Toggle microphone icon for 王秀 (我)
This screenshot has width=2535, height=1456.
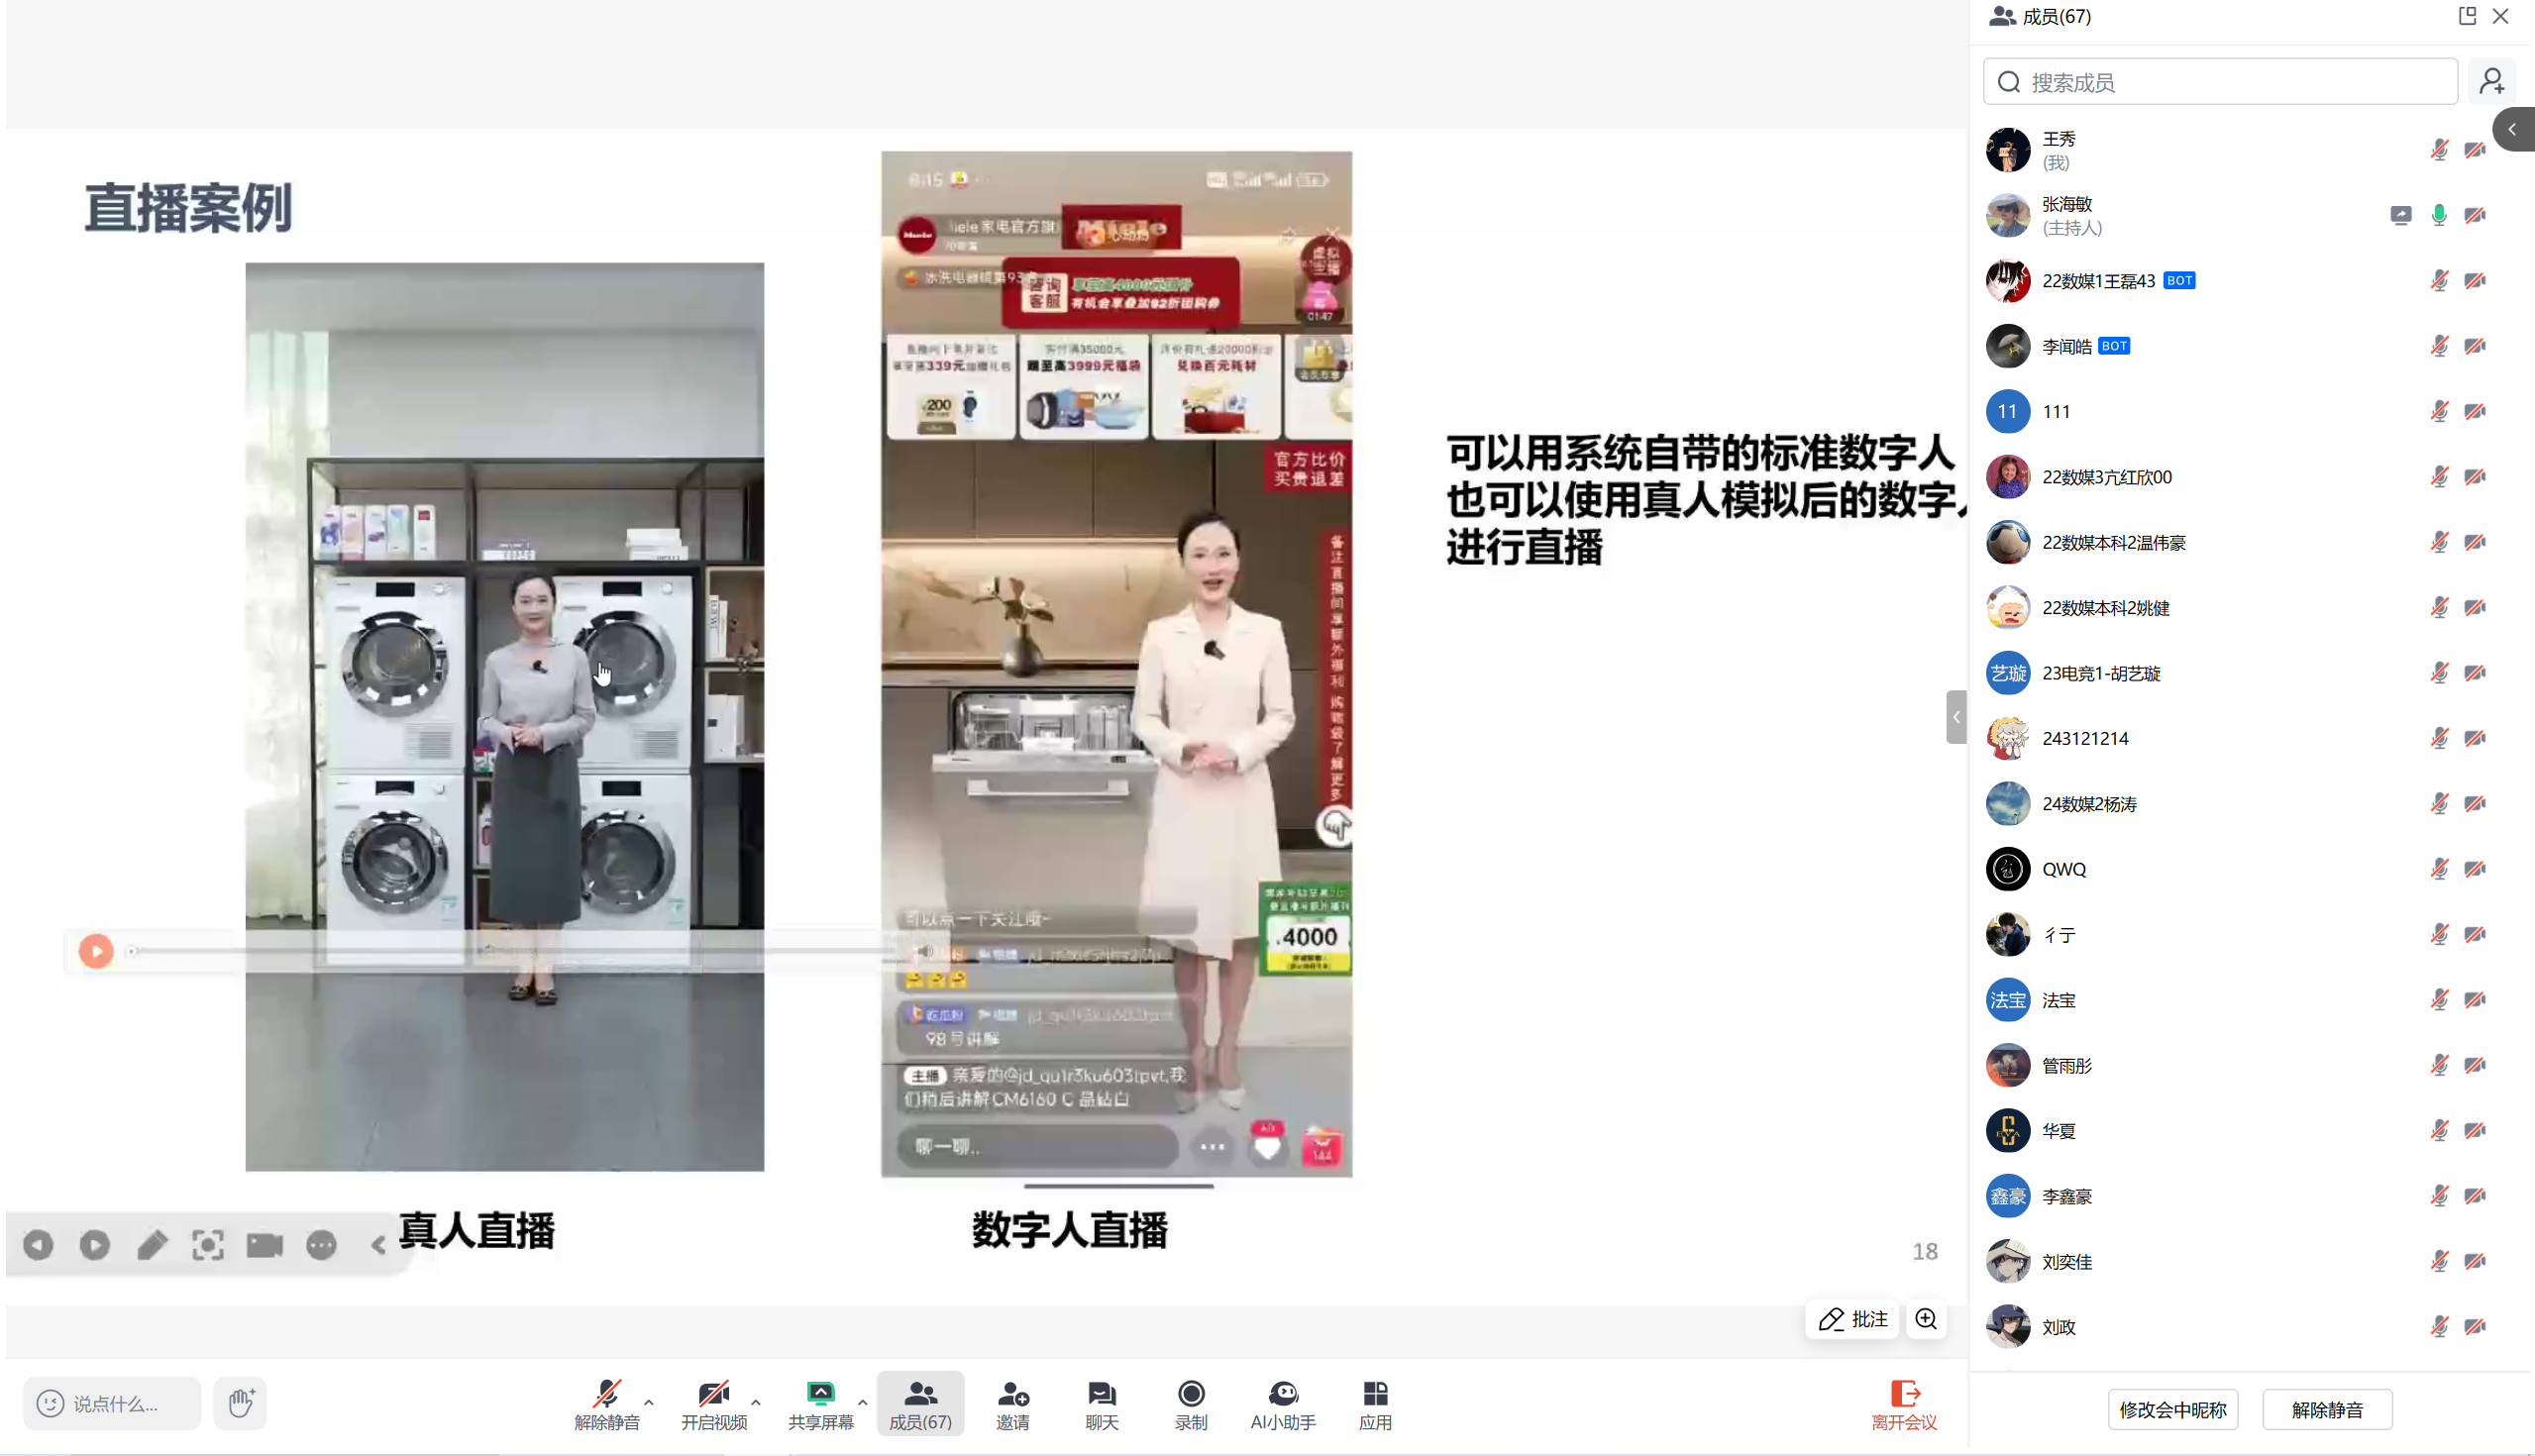tap(2439, 150)
